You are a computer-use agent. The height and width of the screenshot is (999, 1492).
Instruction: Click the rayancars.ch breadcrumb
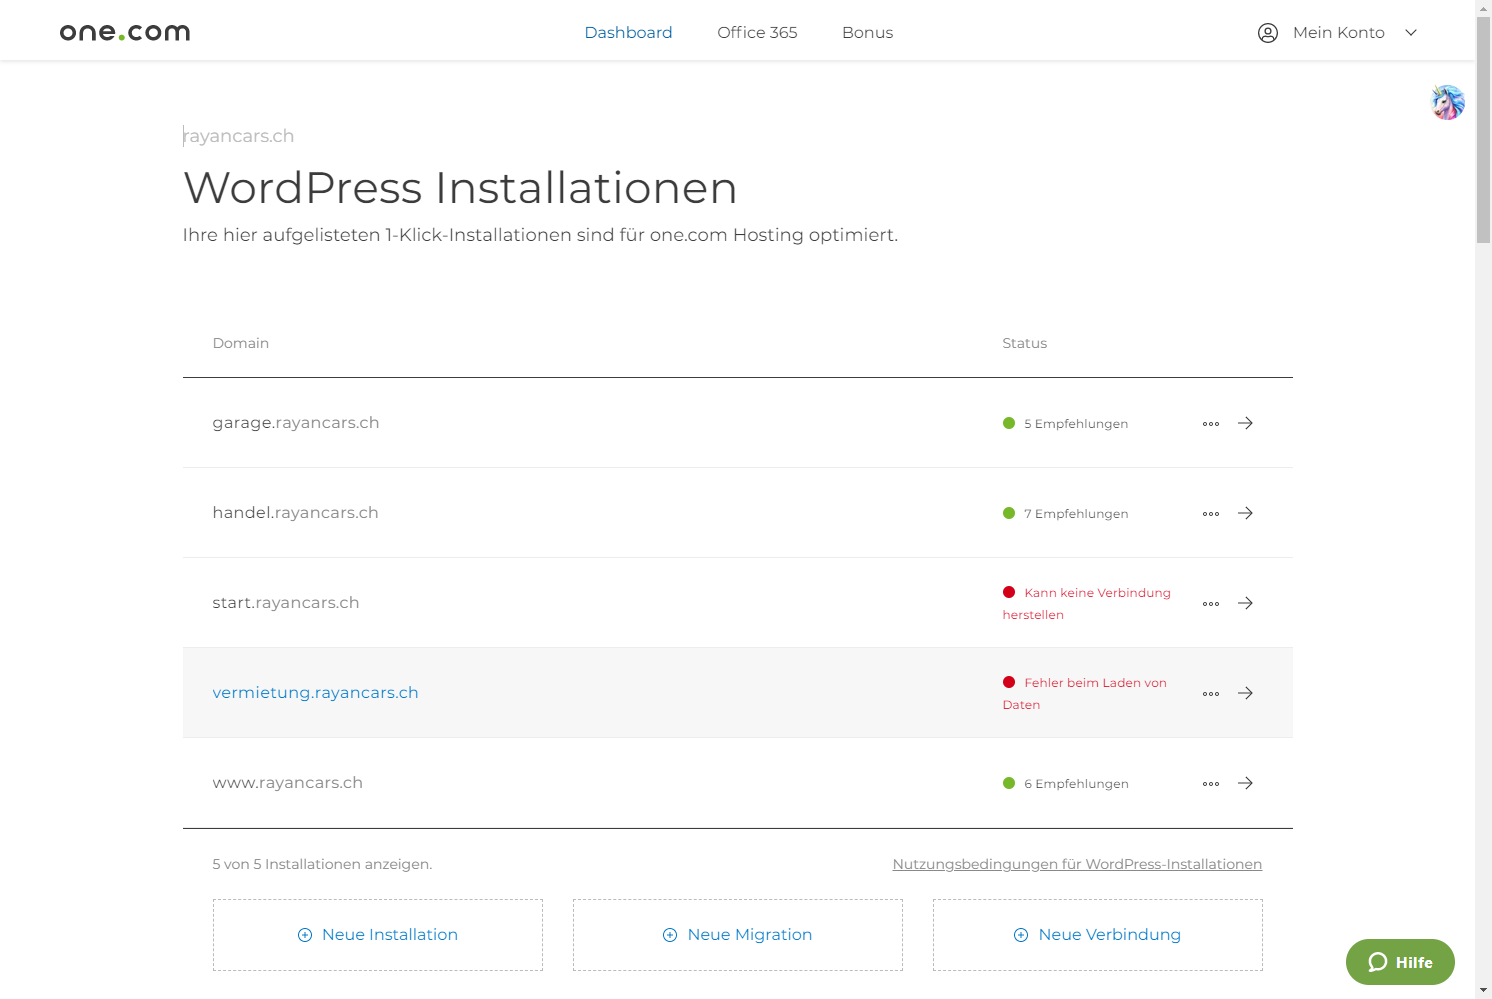[x=239, y=136]
